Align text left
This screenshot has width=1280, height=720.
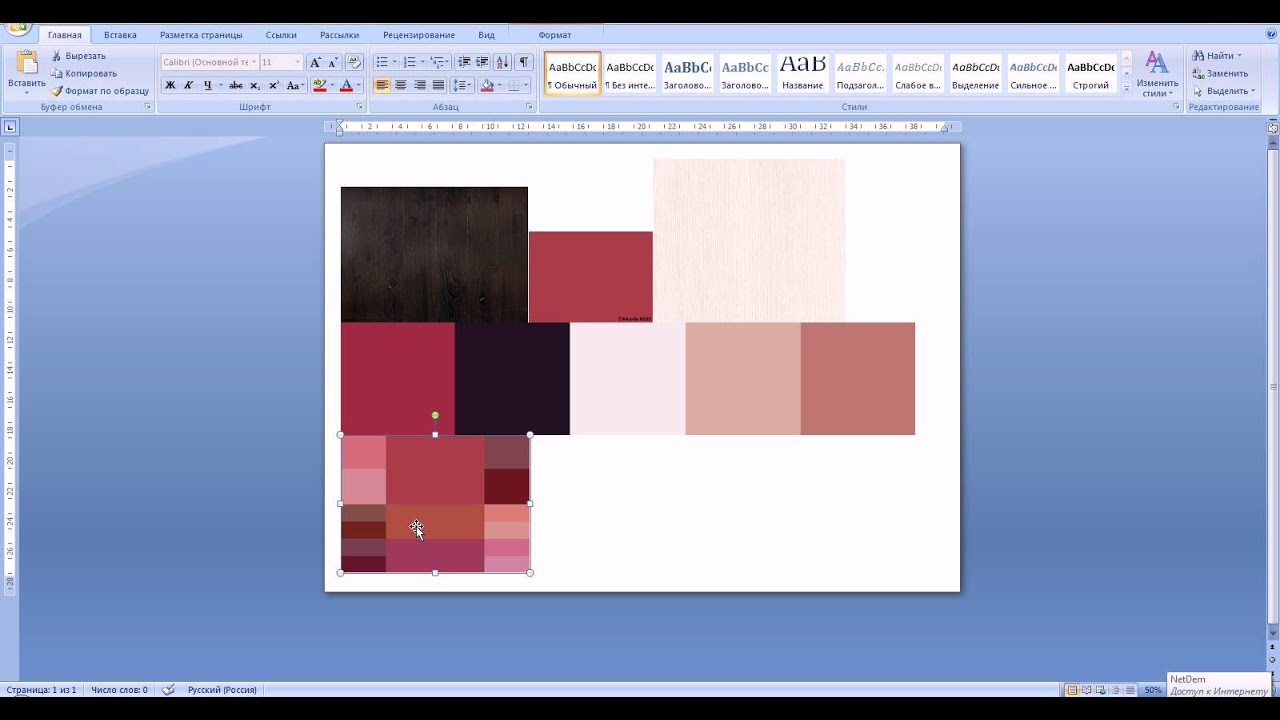(382, 86)
